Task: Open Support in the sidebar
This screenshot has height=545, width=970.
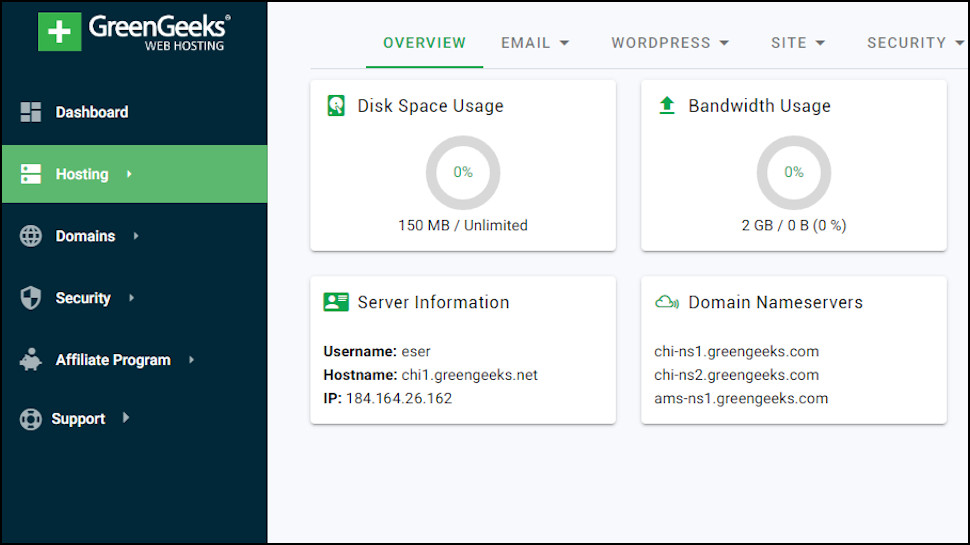Action: [x=135, y=419]
